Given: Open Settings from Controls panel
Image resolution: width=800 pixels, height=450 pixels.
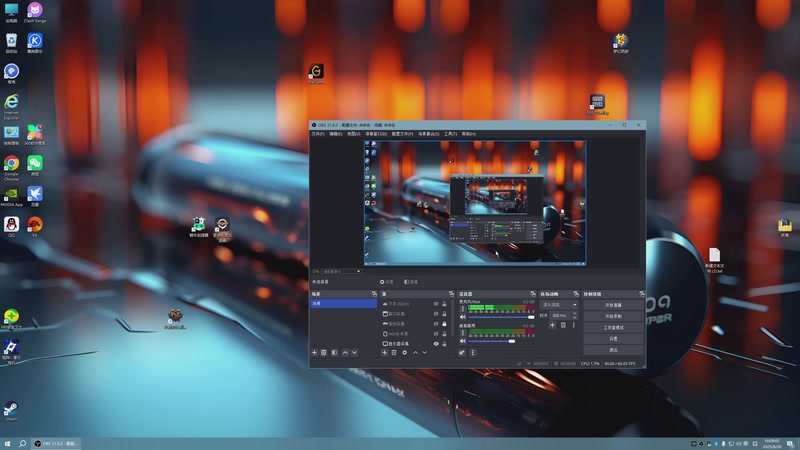Looking at the screenshot, I should pyautogui.click(x=614, y=339).
